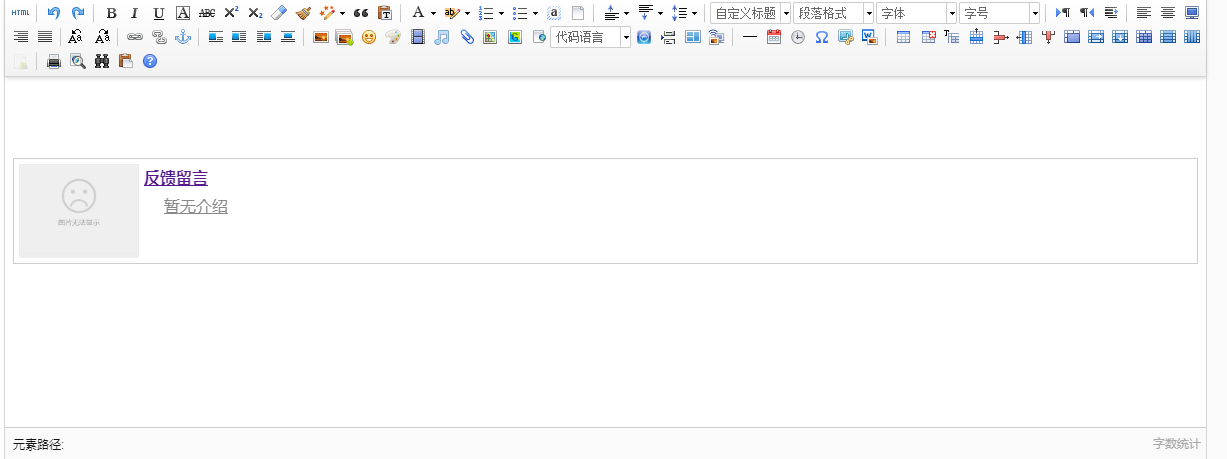Viewport: 1227px width, 459px height.
Task: Insert music with the note icon
Action: [442, 37]
